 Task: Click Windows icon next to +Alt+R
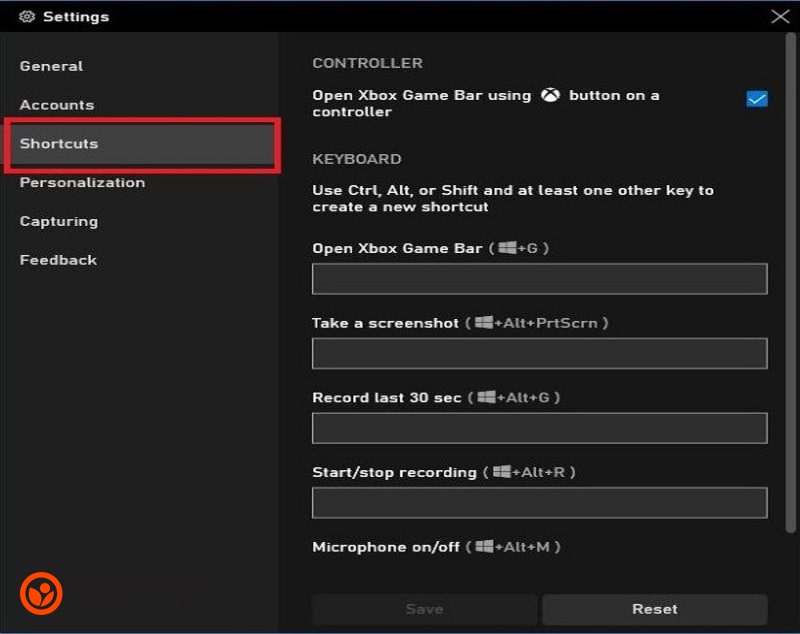pos(502,472)
